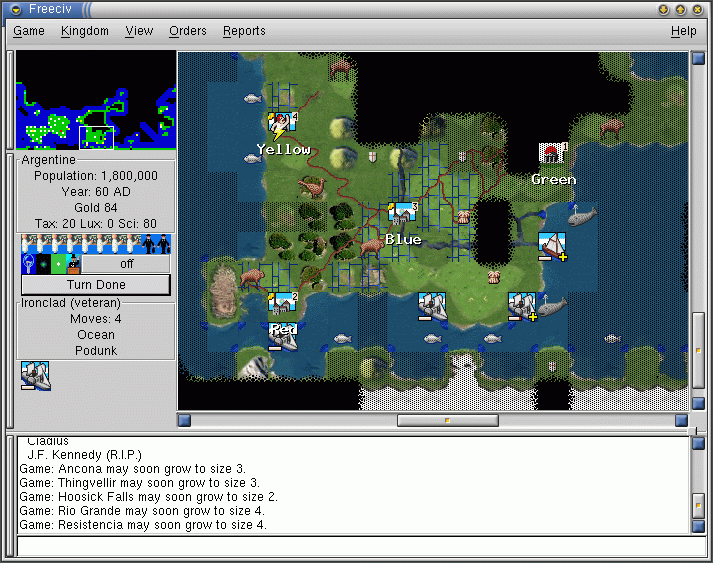Click the Yellow city on the map
This screenshot has height=563, width=713.
[283, 127]
